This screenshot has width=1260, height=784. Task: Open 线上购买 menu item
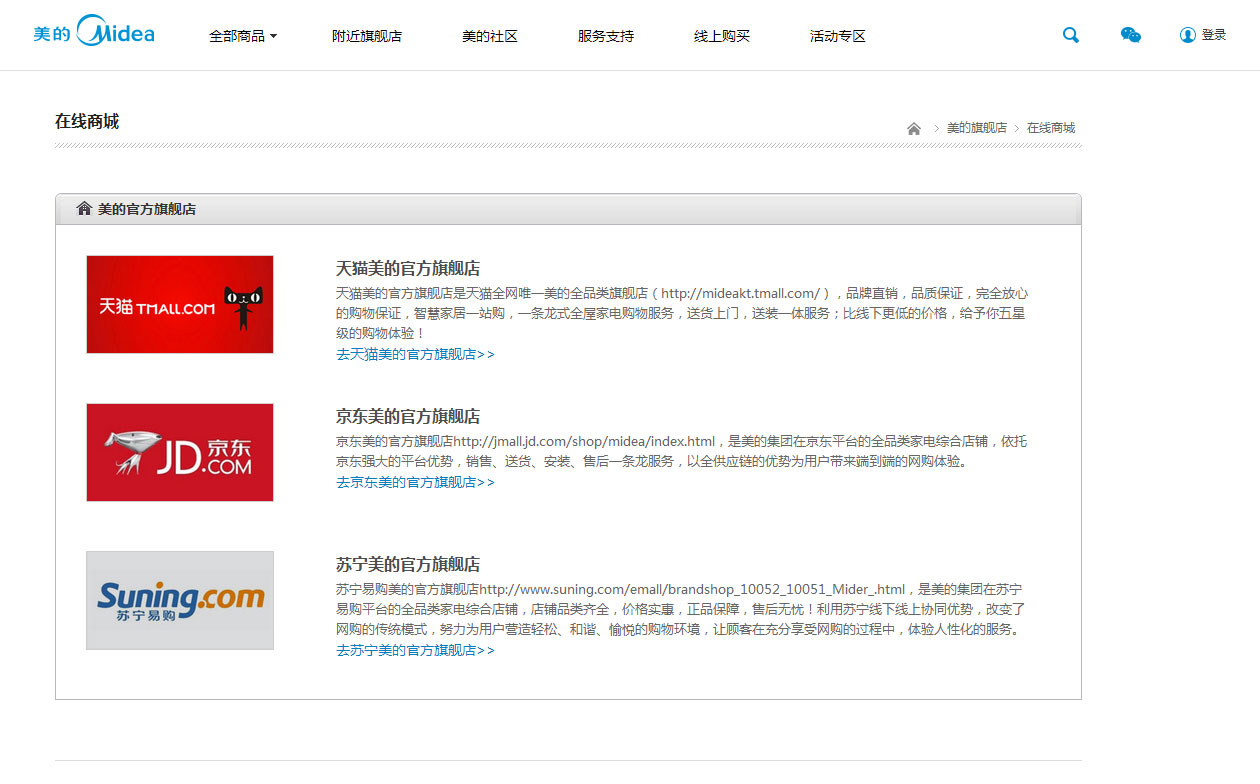pyautogui.click(x=722, y=36)
